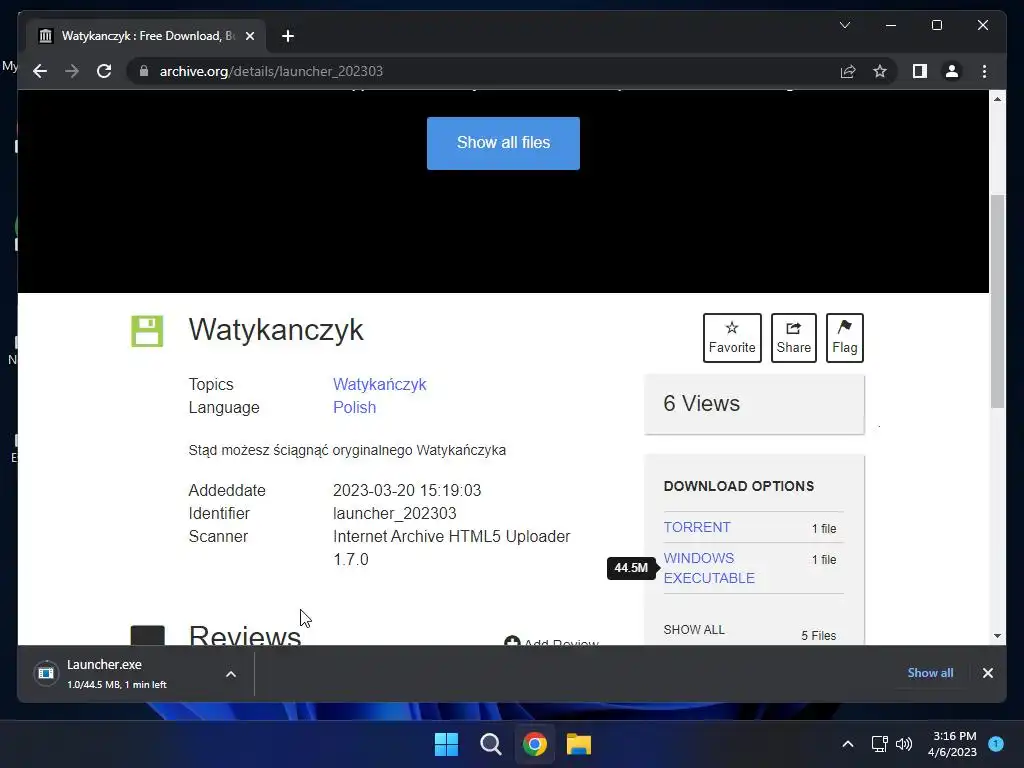Add the item to Favorites
1024x768 pixels.
pos(732,338)
